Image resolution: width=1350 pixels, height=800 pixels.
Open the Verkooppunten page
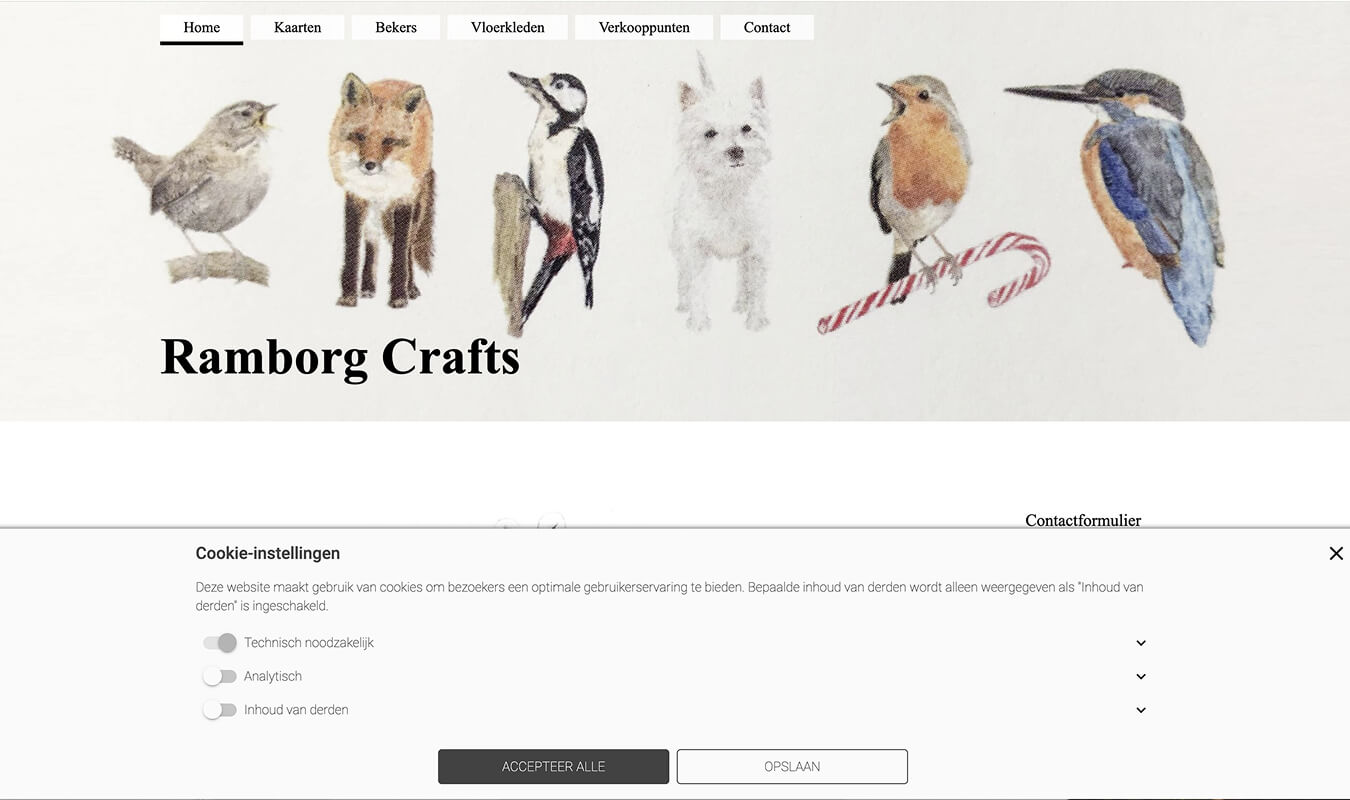pyautogui.click(x=644, y=28)
